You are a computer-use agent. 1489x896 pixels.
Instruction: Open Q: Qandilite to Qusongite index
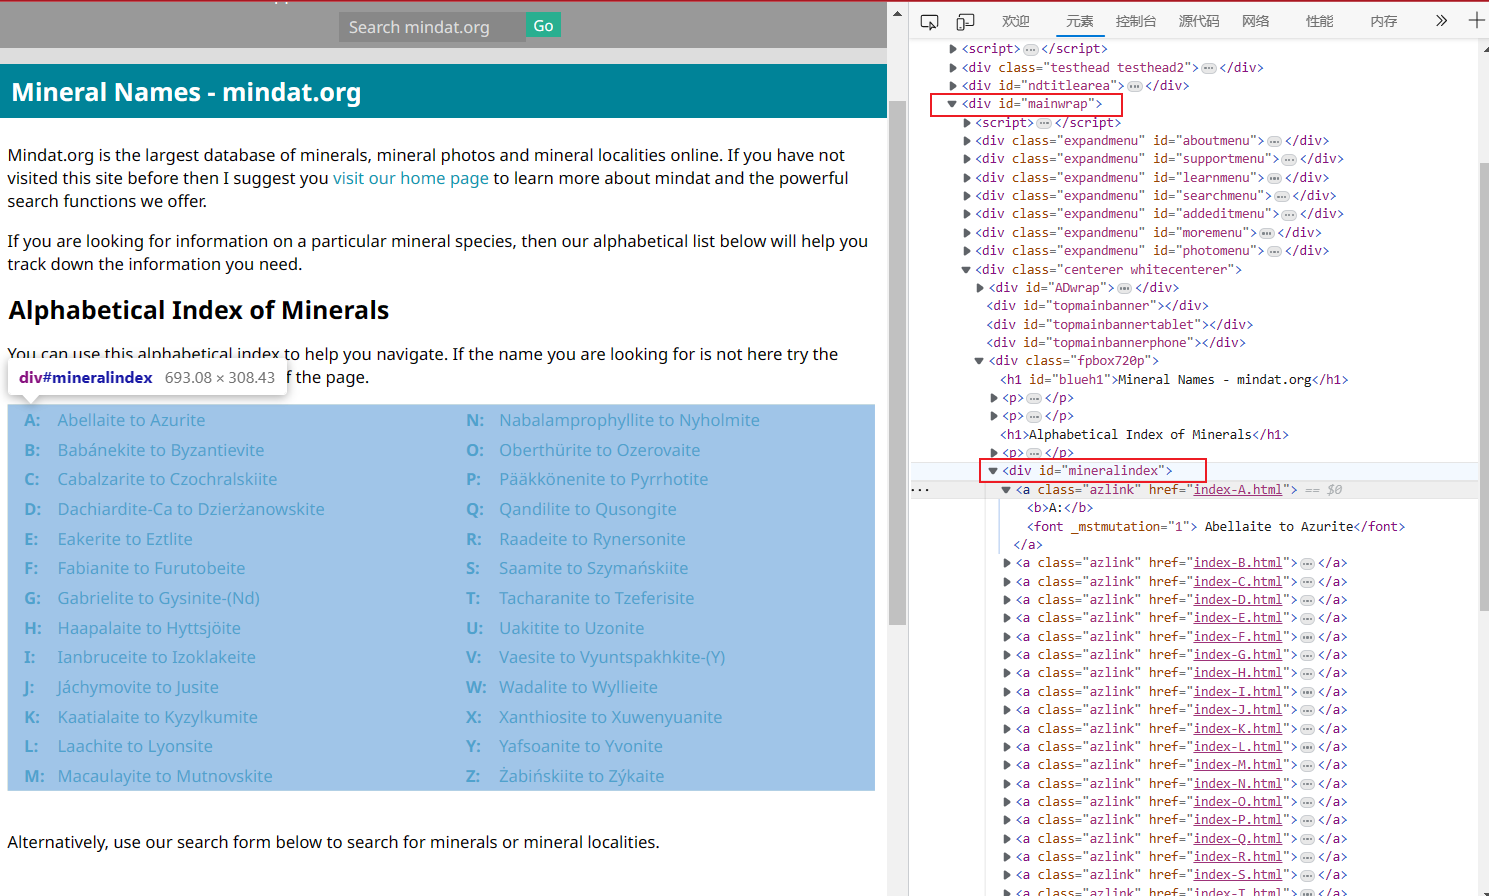571,509
